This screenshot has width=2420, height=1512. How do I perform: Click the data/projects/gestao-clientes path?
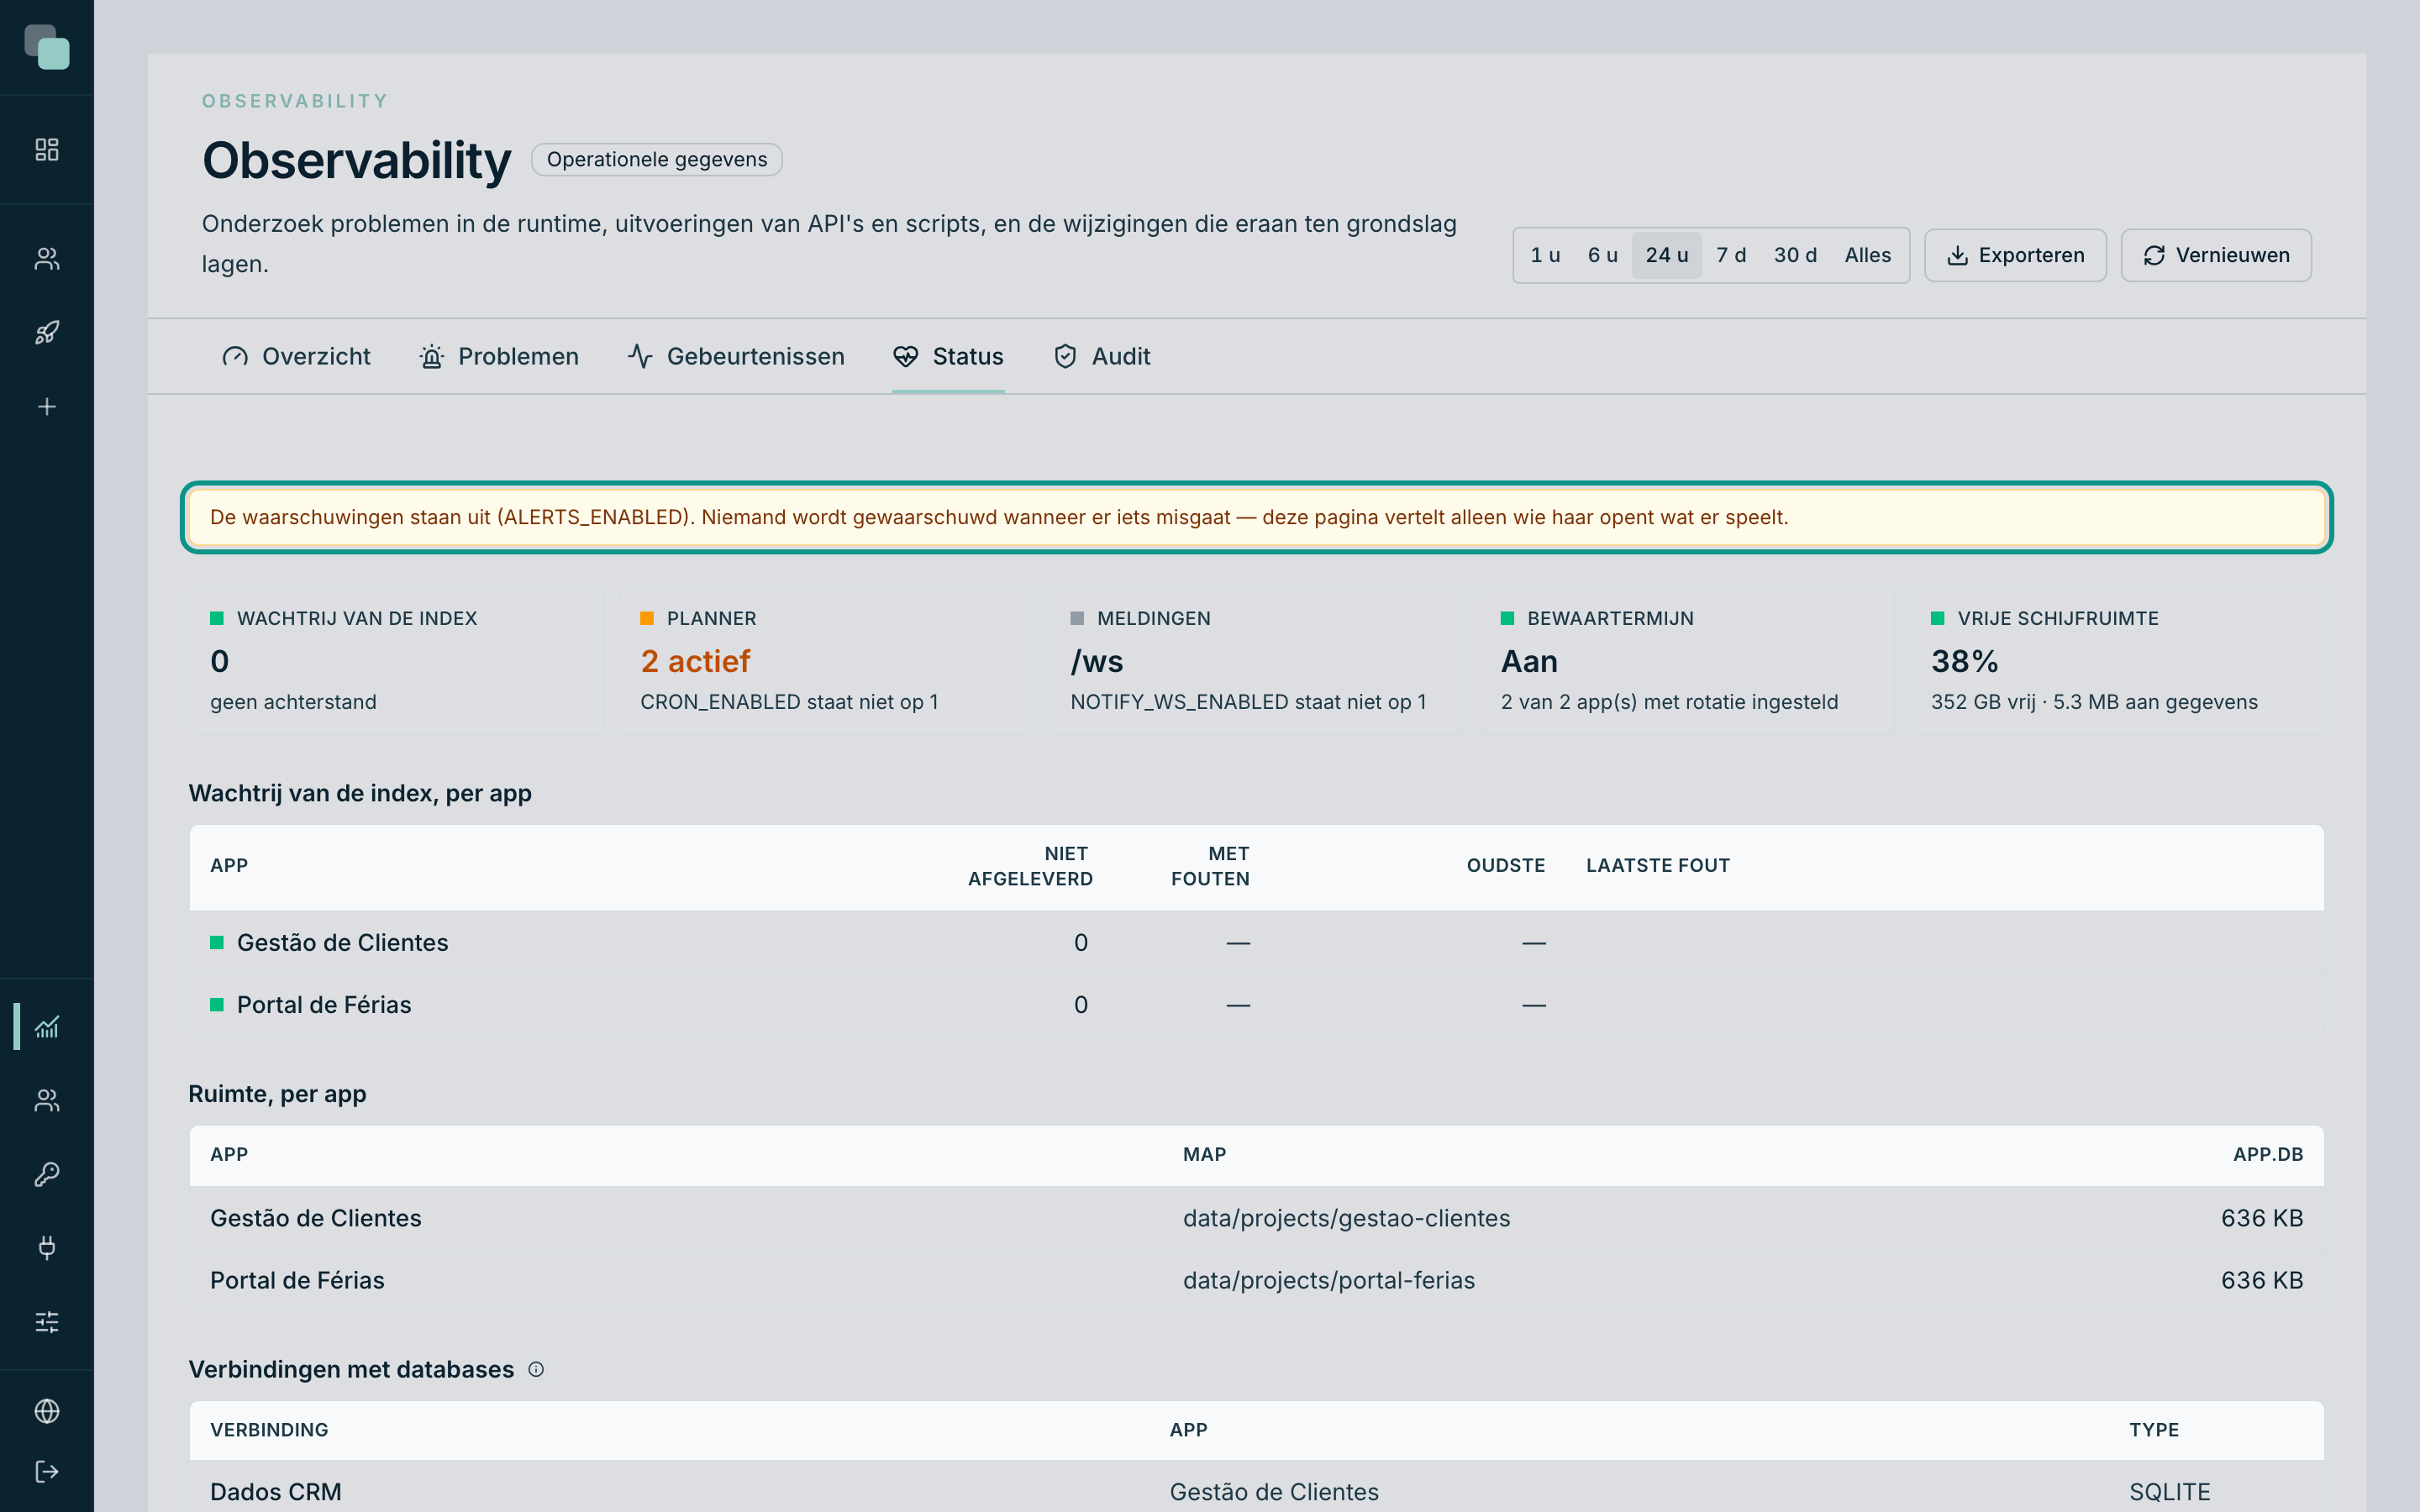click(1346, 1218)
